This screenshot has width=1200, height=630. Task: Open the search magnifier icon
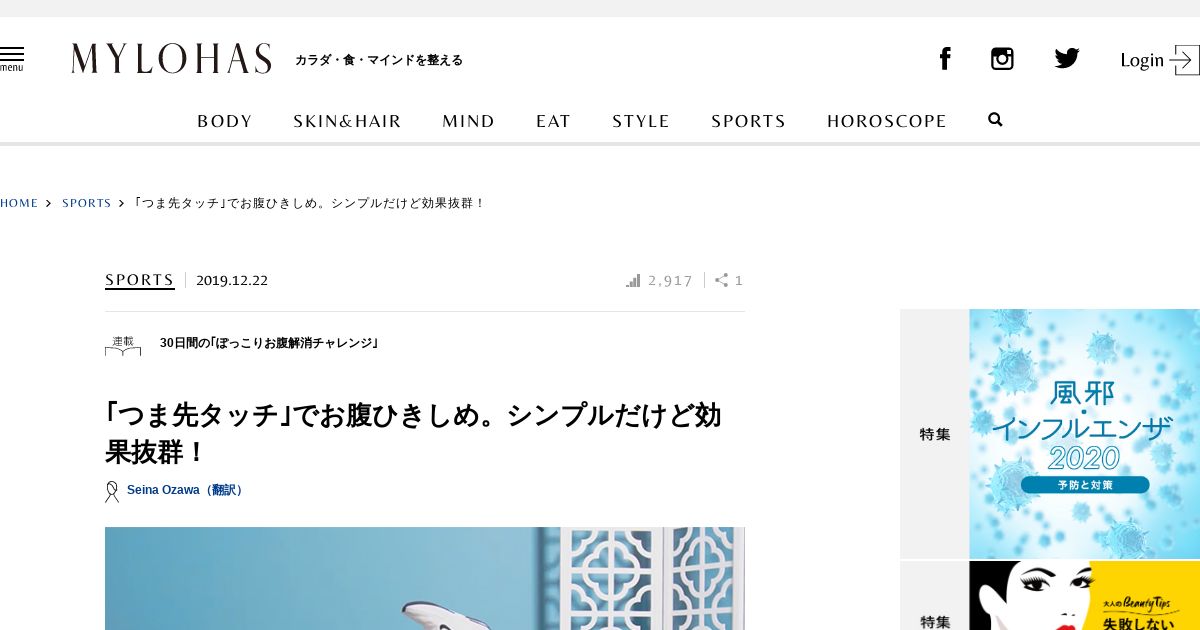click(x=995, y=120)
